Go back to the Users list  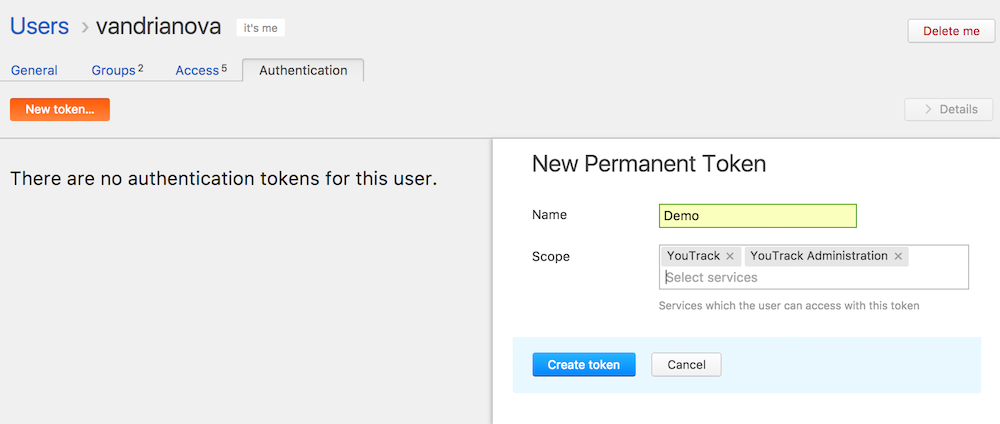click(x=39, y=27)
